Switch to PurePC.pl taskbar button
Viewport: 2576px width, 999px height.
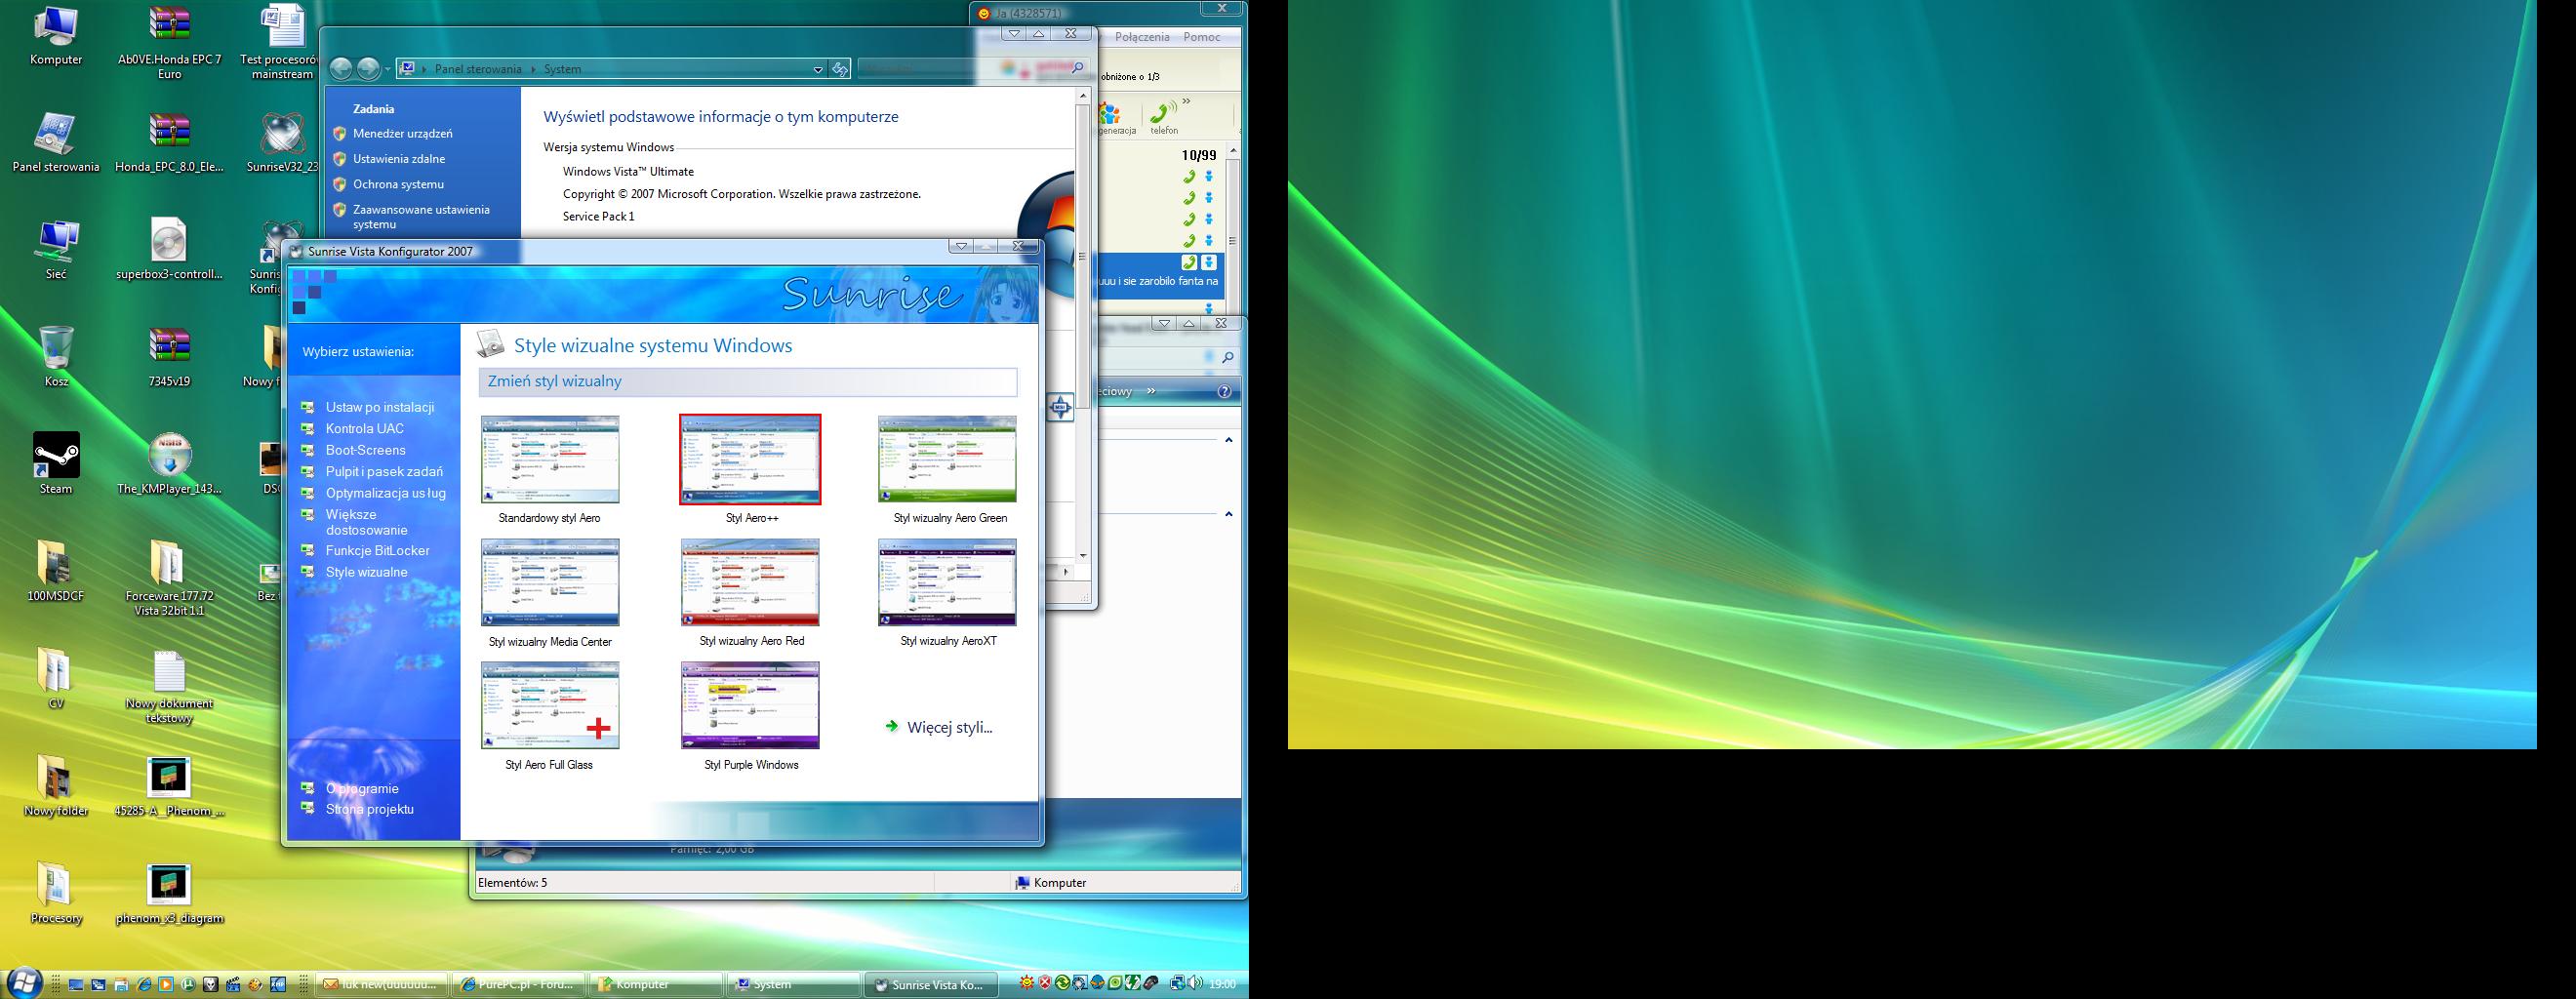[516, 985]
